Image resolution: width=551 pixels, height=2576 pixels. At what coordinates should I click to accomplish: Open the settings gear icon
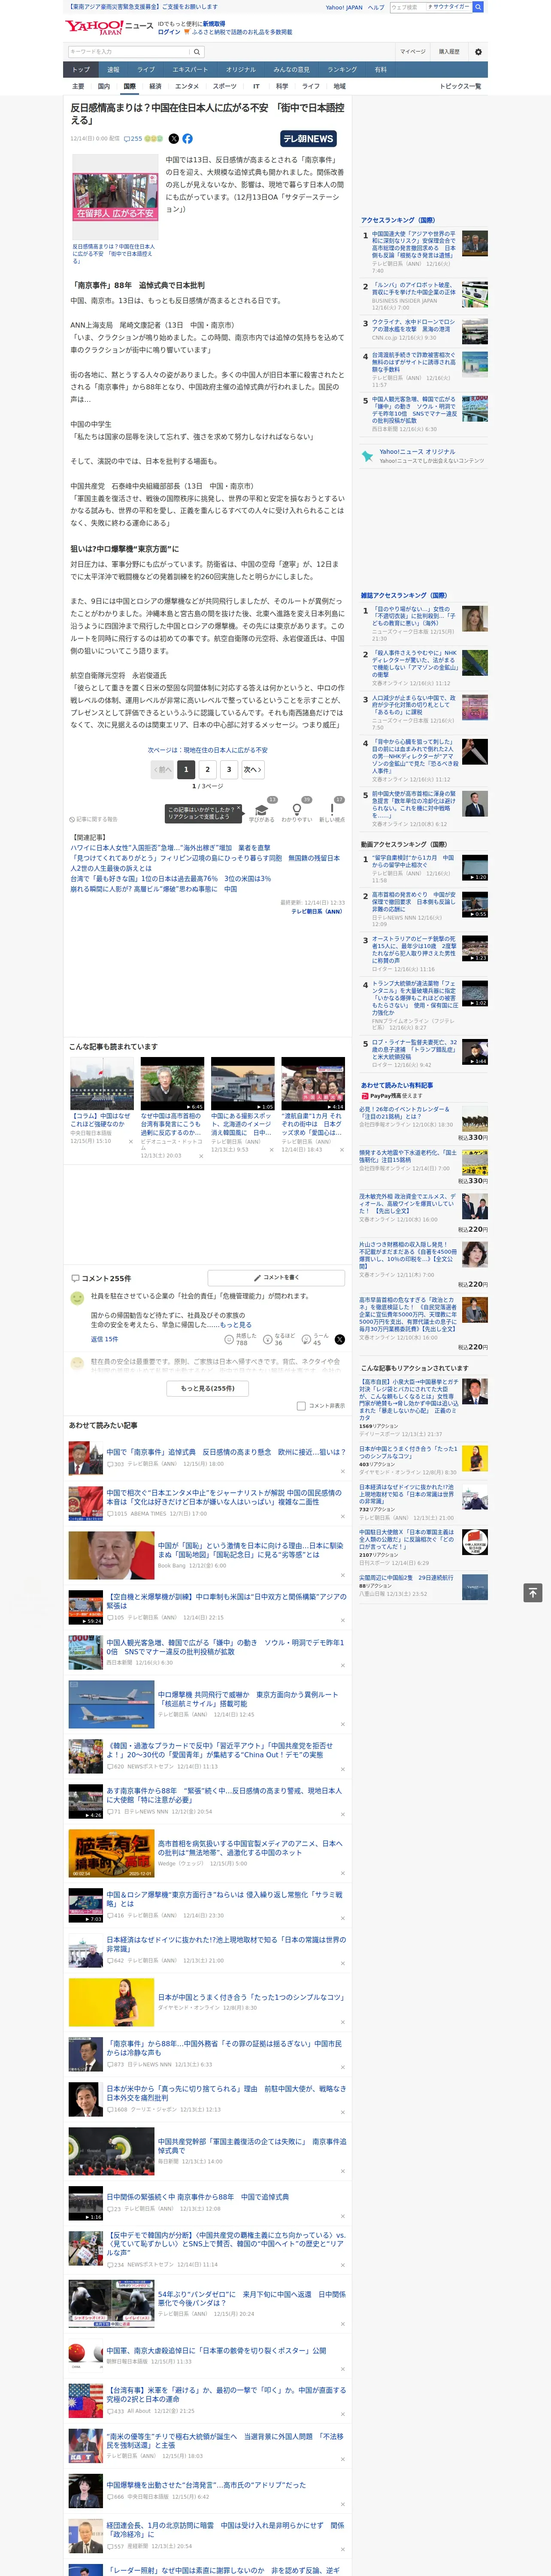[478, 51]
